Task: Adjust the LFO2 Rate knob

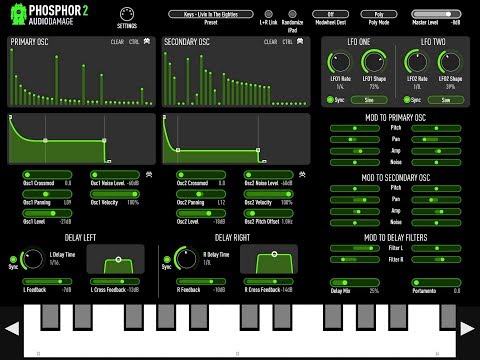Action: 417,62
